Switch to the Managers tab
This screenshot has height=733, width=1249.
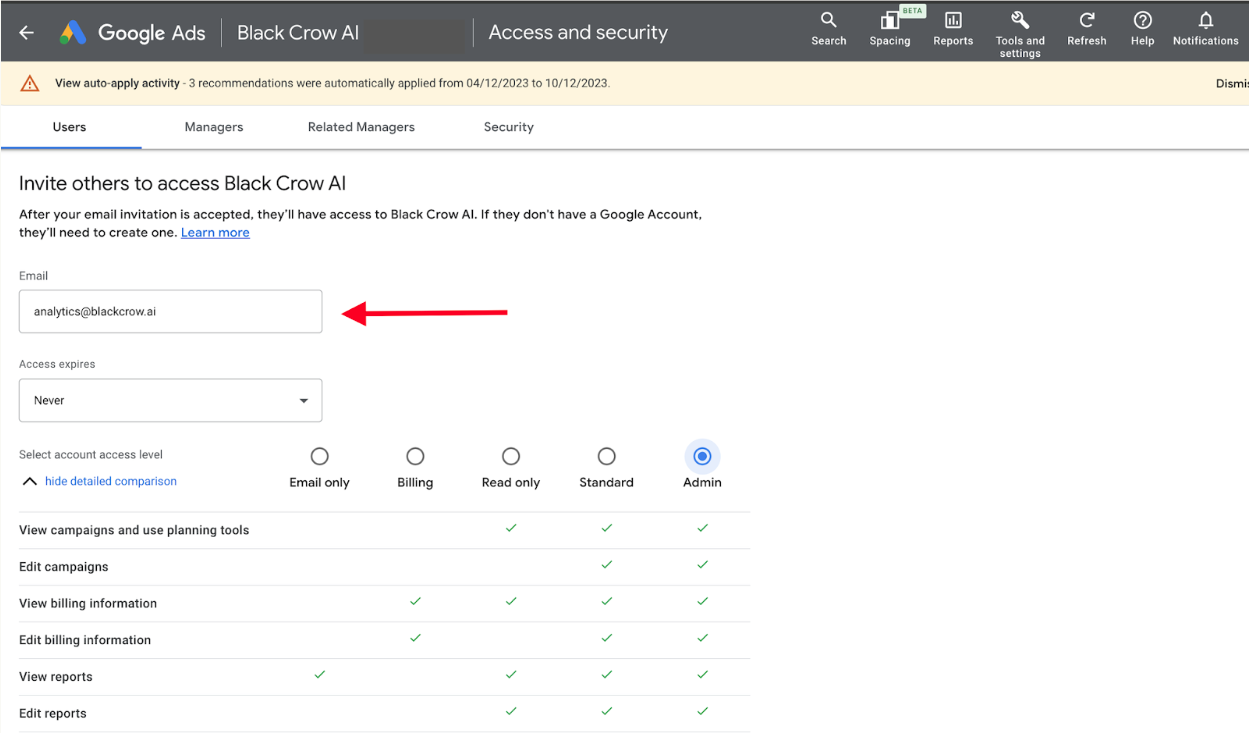tap(214, 127)
